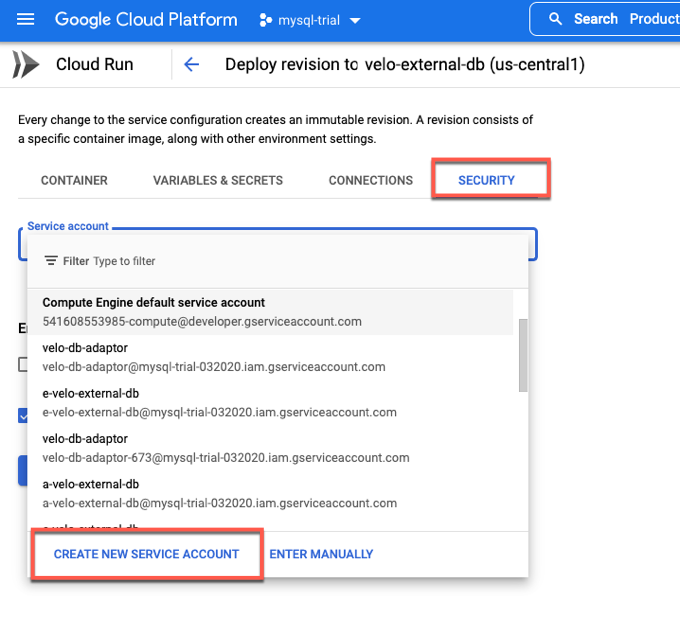Select the SECURITY tab

[x=486, y=180]
